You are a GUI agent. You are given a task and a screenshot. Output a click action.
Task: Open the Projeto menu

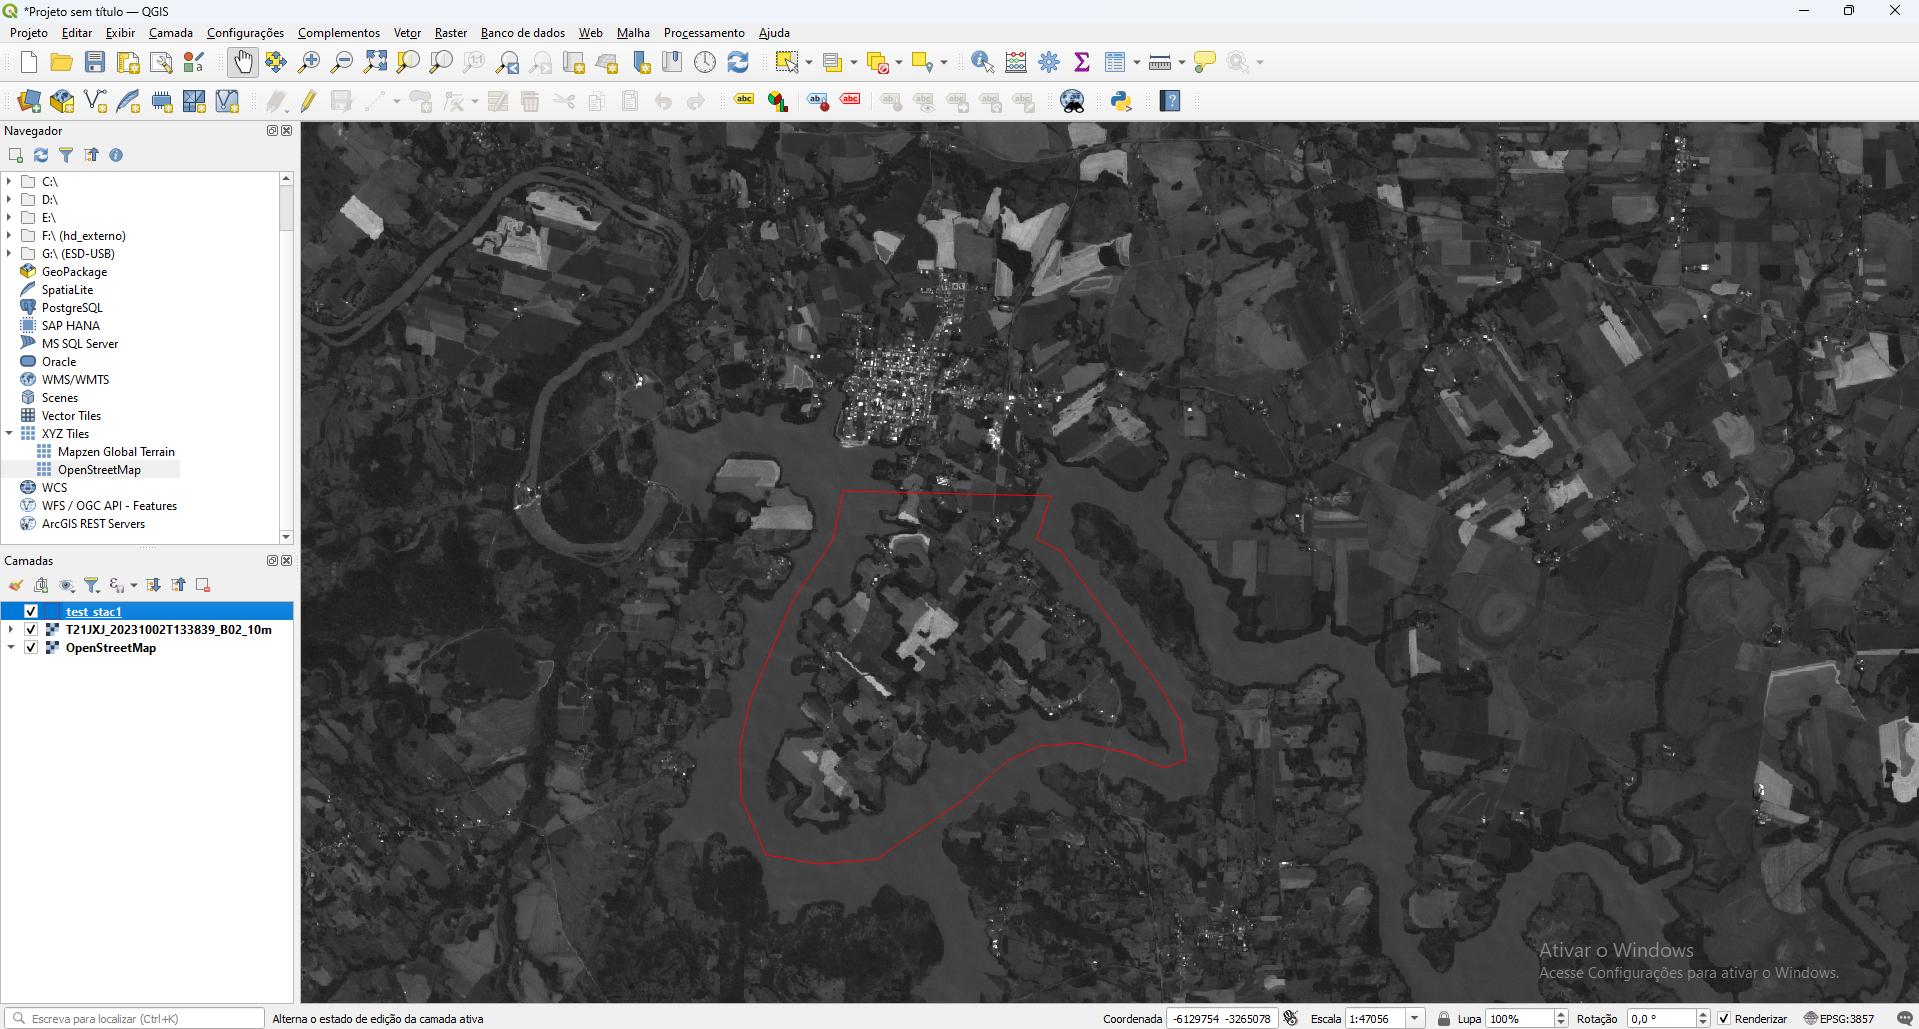tap(28, 33)
